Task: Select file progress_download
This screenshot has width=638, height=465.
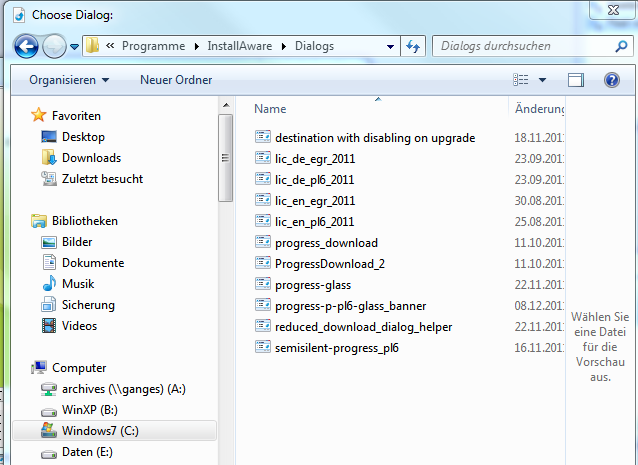Action: (x=326, y=243)
